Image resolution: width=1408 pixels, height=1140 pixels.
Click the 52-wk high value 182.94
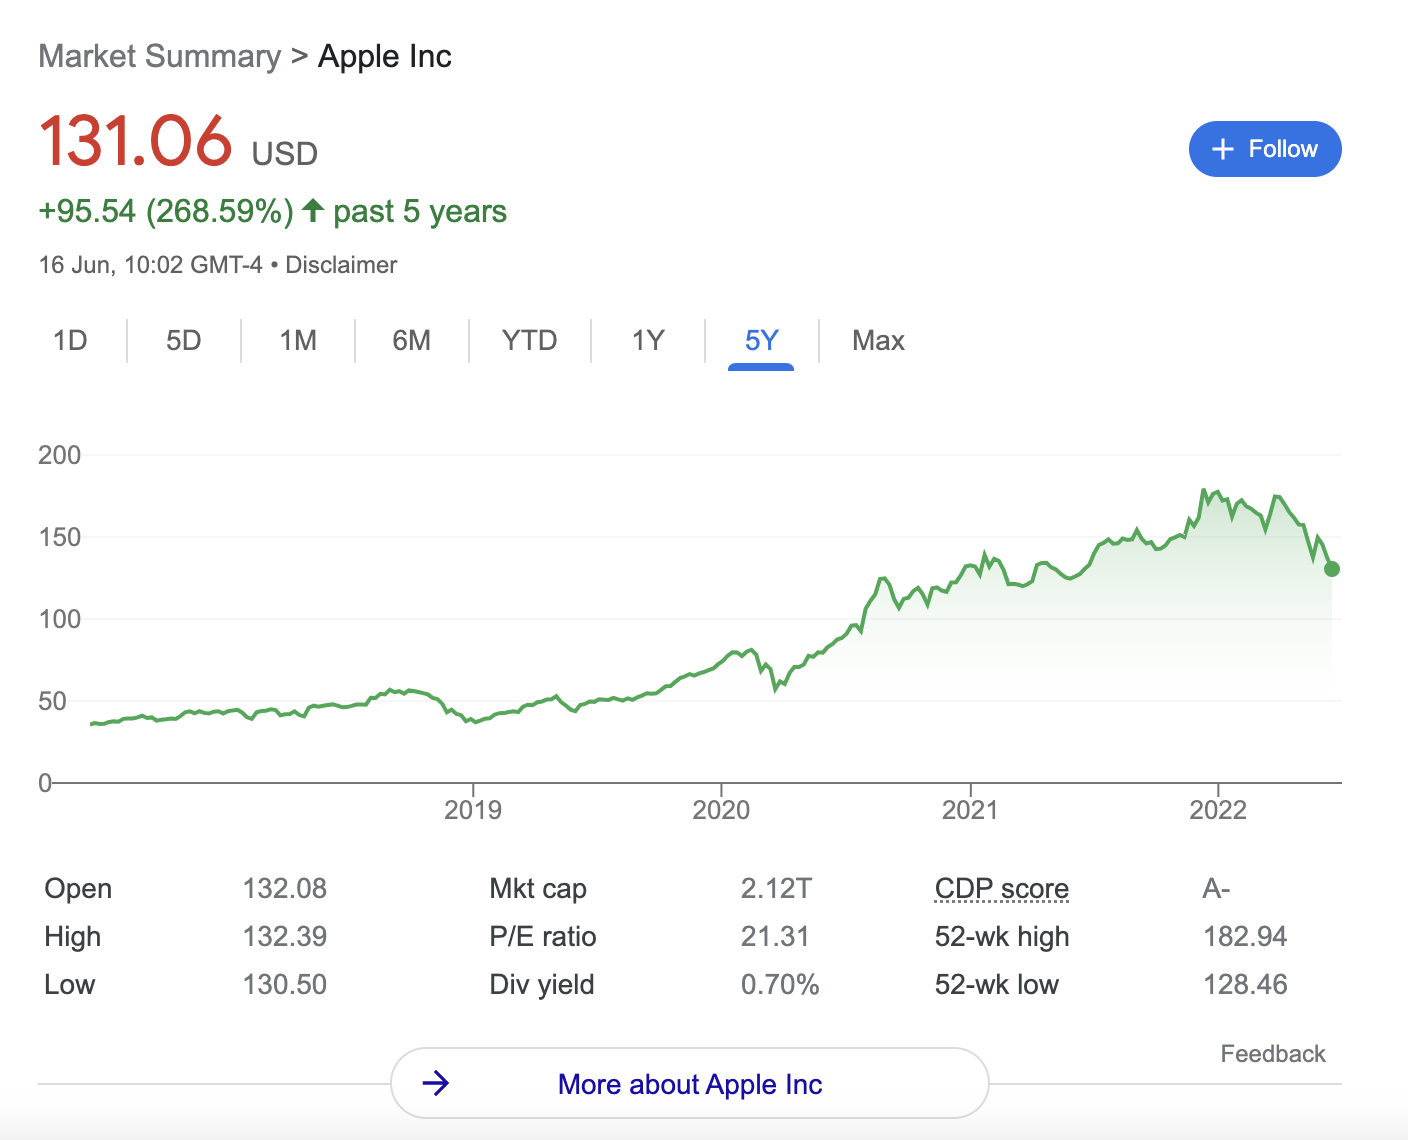[x=1245, y=937]
